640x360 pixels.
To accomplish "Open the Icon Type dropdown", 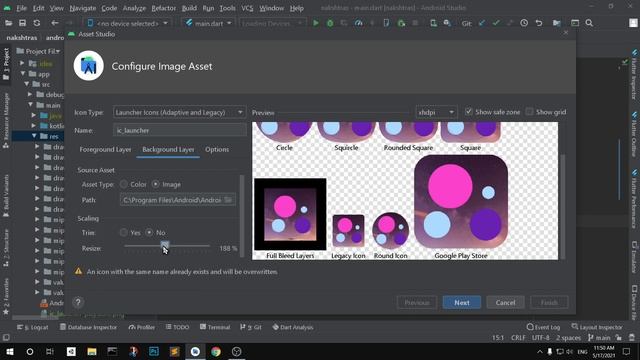I will click(x=179, y=112).
